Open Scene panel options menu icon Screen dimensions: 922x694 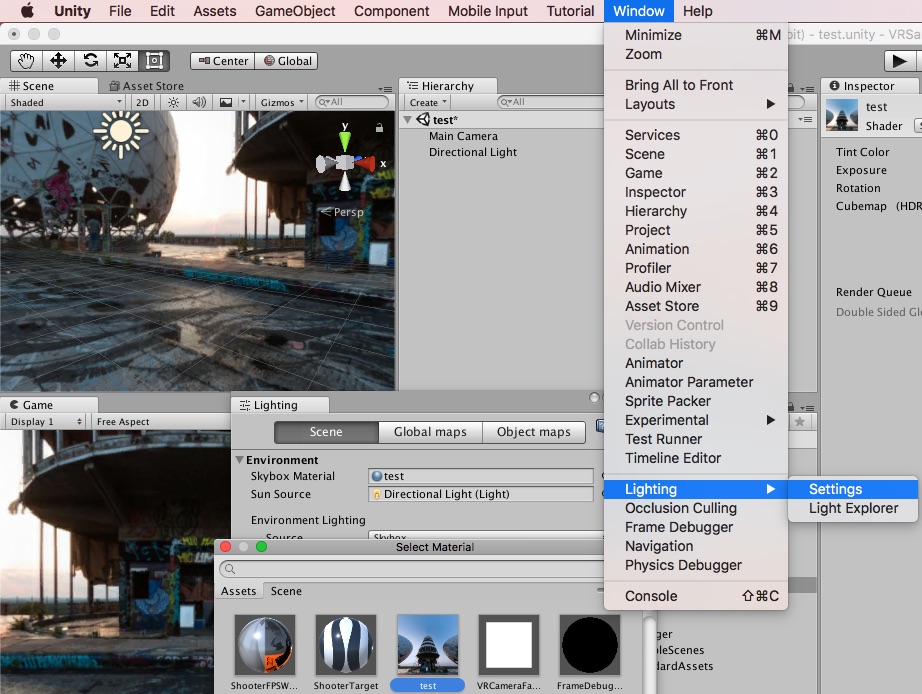385,89
